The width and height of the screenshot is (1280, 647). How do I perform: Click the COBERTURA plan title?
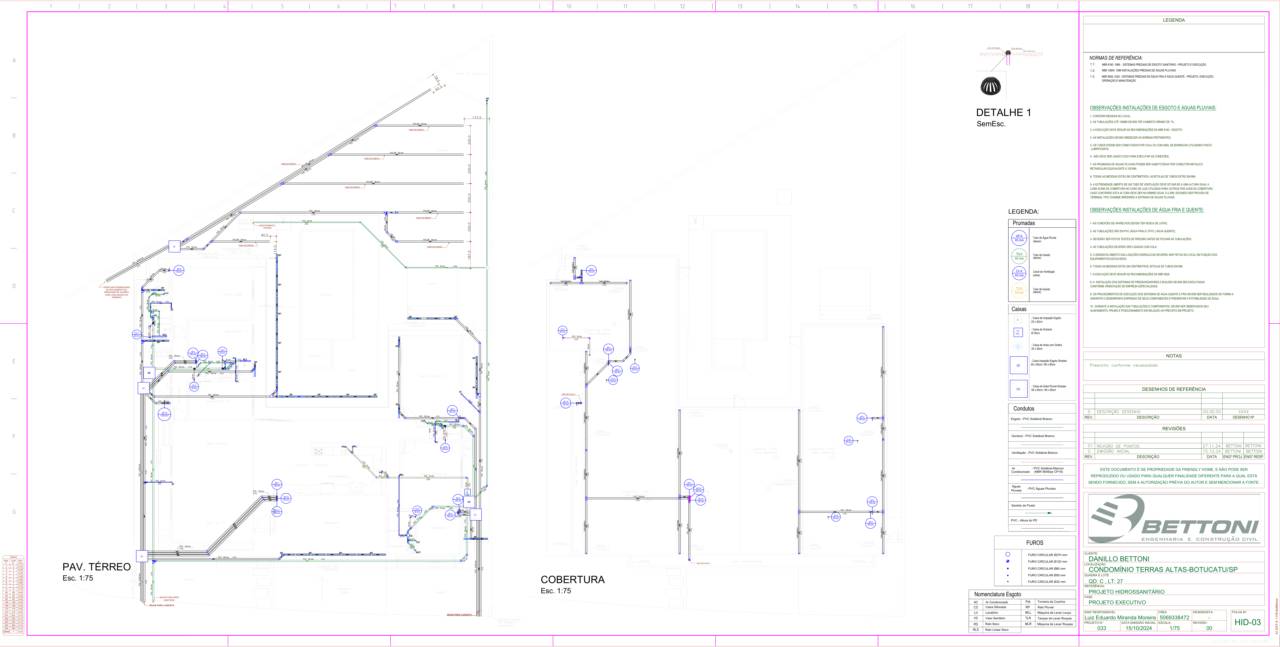(572, 580)
